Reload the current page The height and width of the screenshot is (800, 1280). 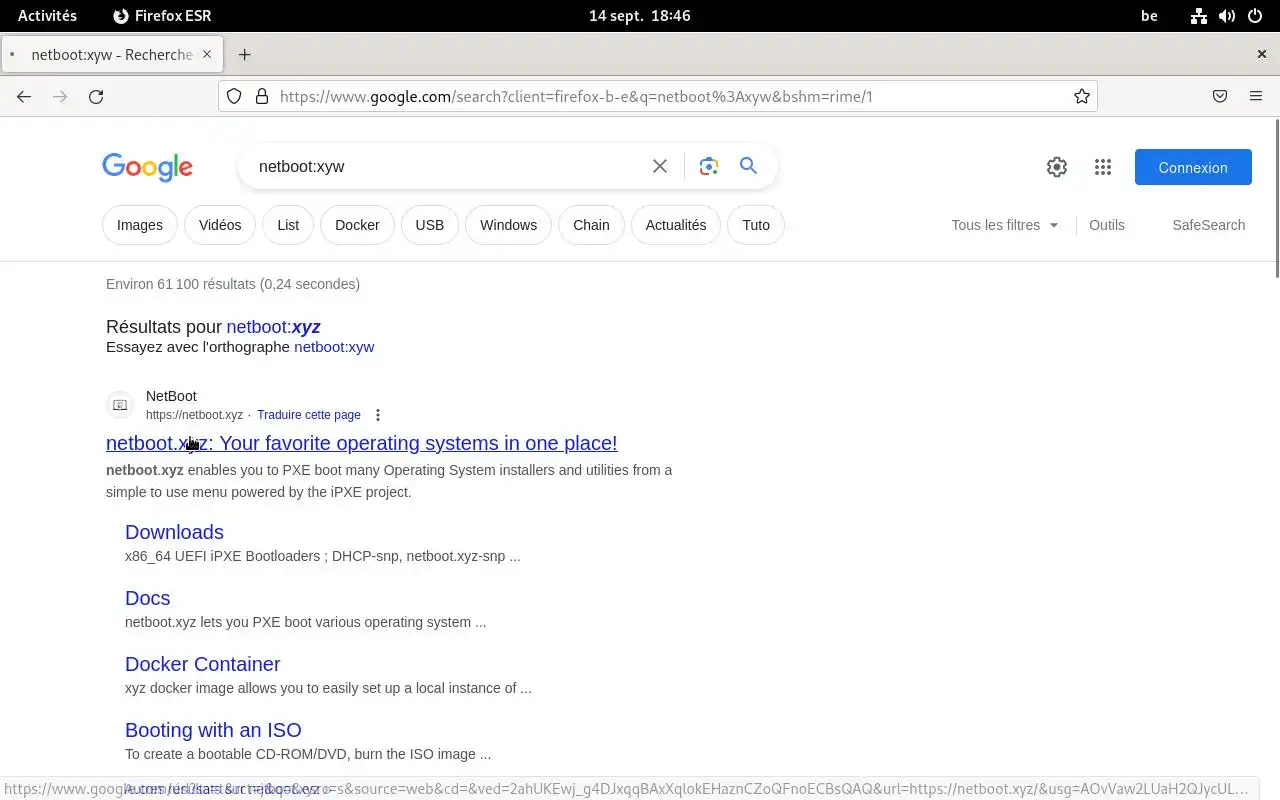point(96,97)
